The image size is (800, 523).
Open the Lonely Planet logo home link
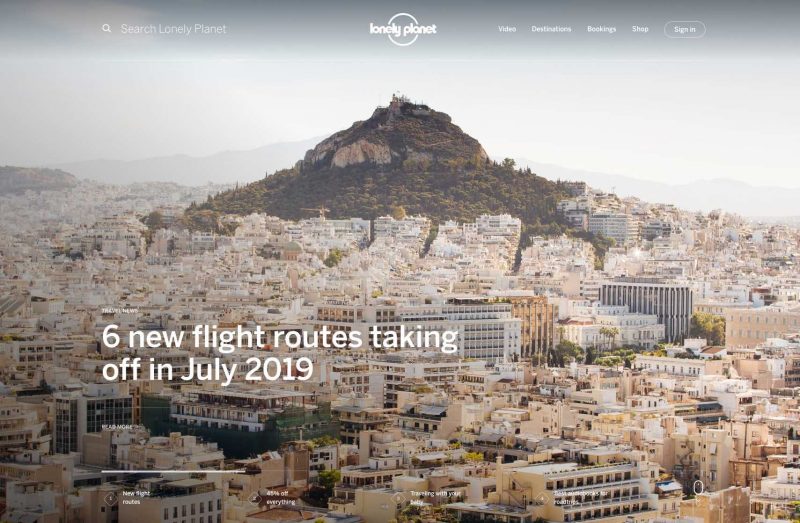pos(403,29)
